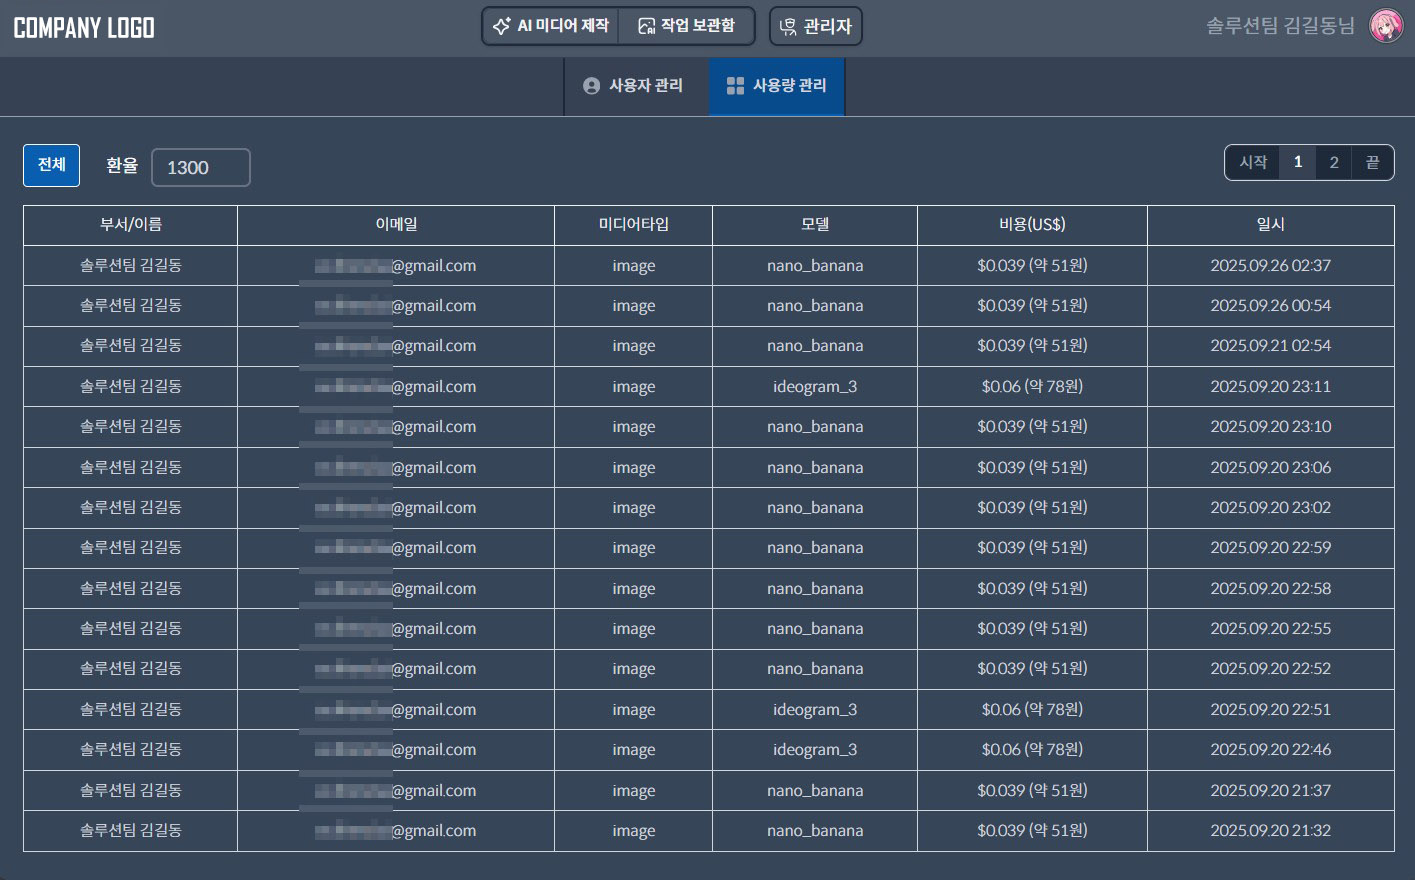This screenshot has height=880, width=1415.
Task: Click the 작업 보관함 image archive icon
Action: 647,27
